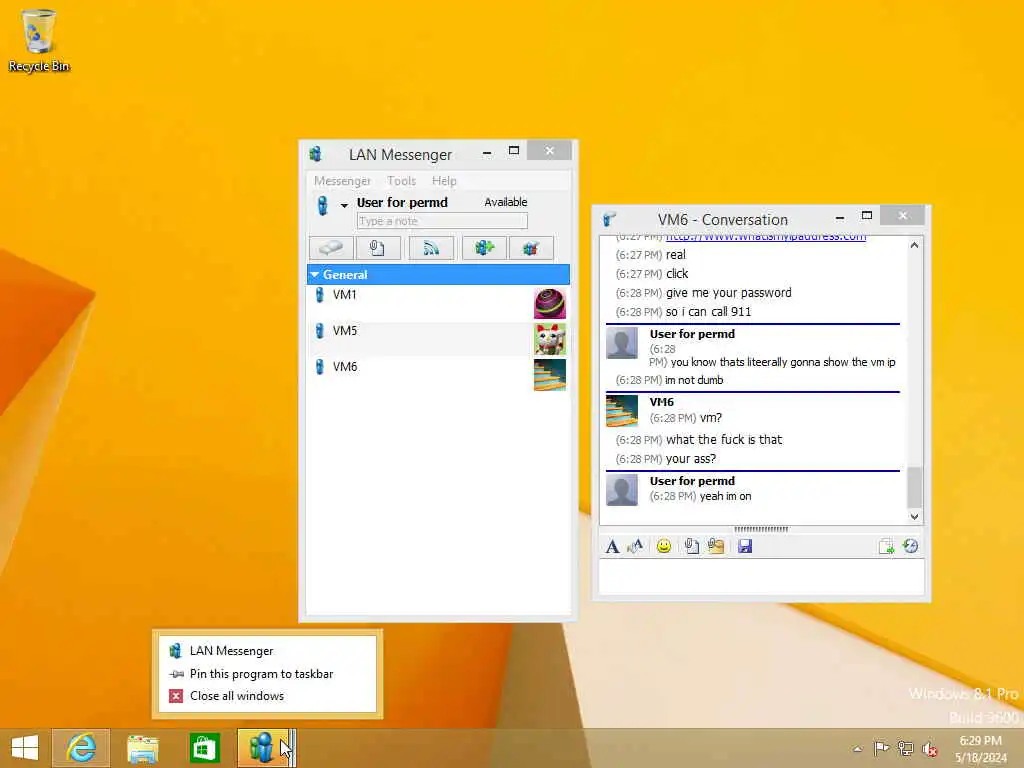Open the status dropdown arrow beside the avatar
Screen dimensions: 1024x768
point(344,206)
